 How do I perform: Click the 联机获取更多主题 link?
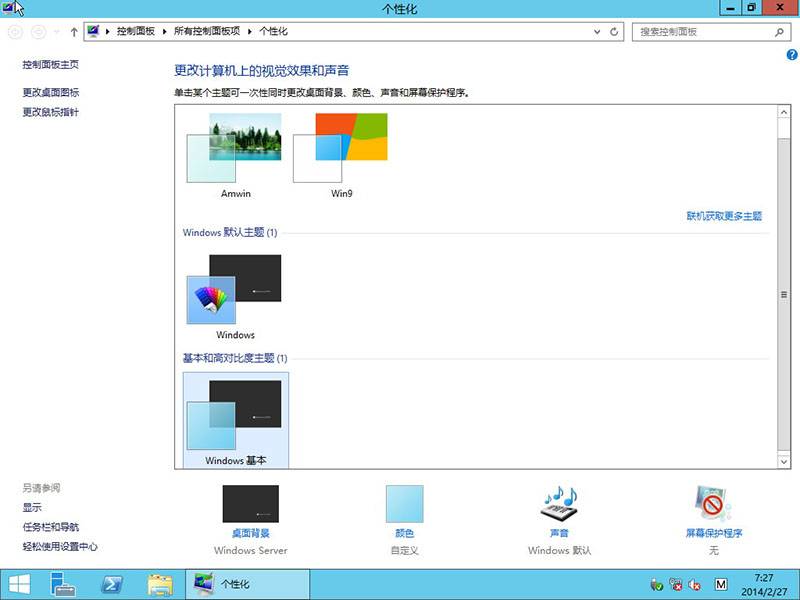click(x=724, y=216)
